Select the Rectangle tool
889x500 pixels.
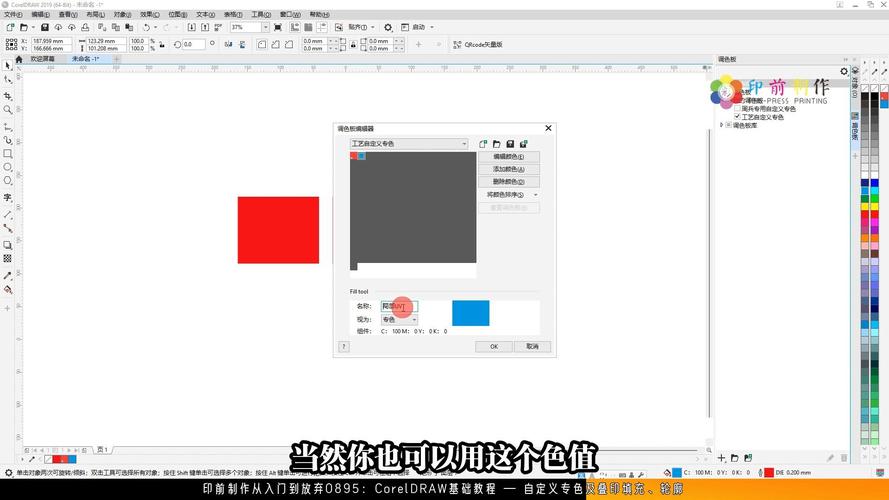click(x=7, y=154)
